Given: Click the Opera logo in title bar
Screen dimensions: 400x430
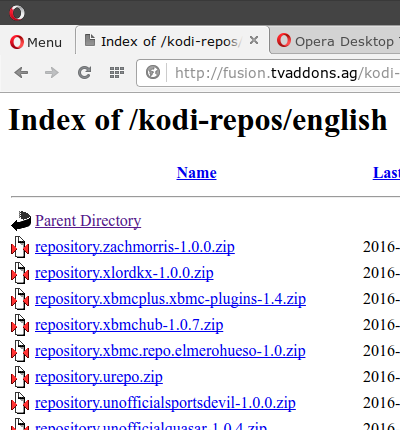Looking at the screenshot, I should (x=17, y=13).
